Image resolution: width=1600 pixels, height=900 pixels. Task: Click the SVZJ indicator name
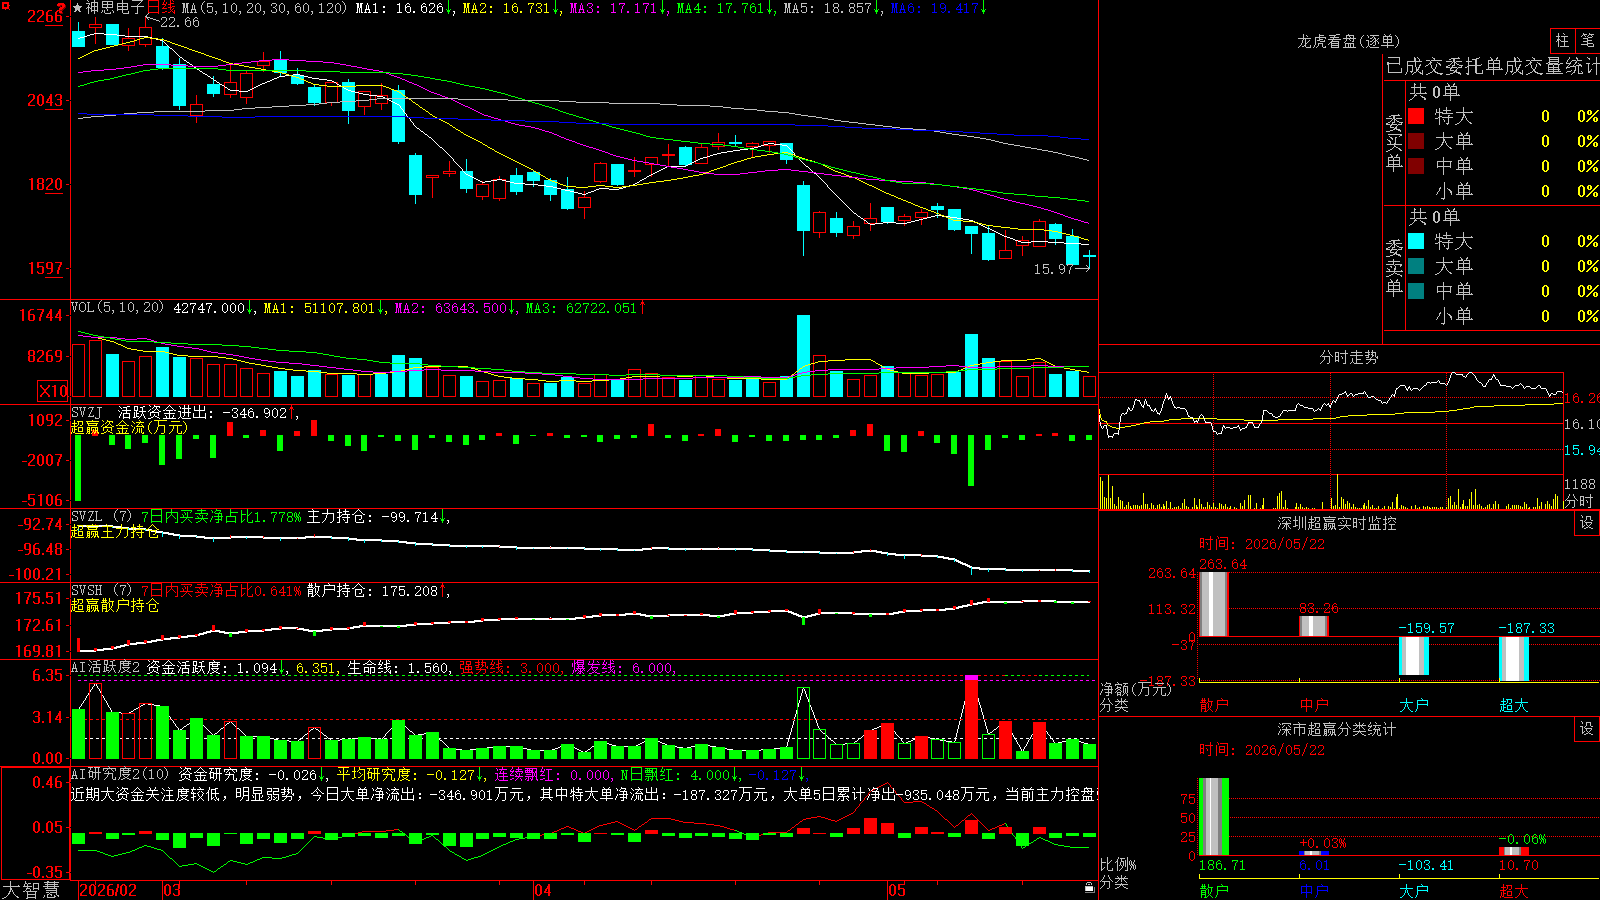(x=87, y=412)
